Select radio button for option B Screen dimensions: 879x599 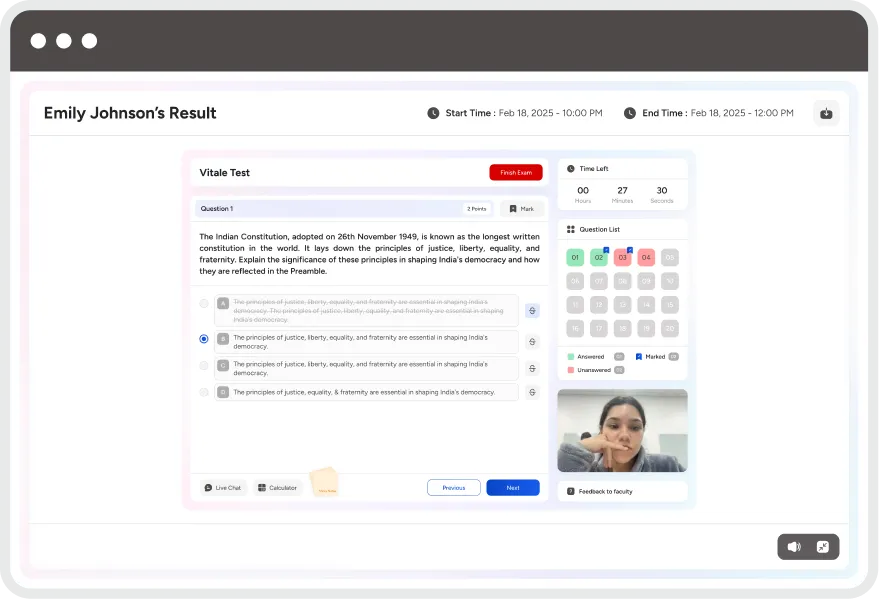coord(204,339)
